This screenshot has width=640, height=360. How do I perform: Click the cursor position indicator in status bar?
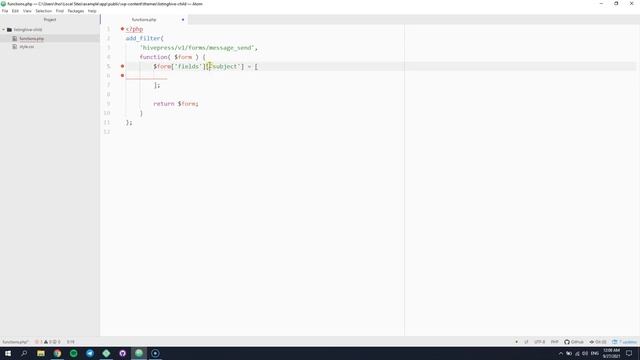click(x=71, y=342)
